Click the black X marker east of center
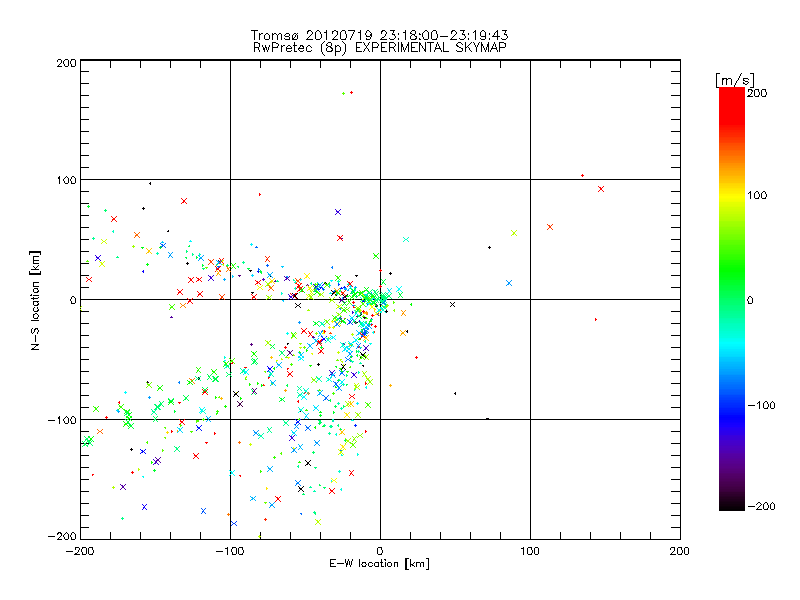This screenshot has width=800, height=600. tap(452, 305)
